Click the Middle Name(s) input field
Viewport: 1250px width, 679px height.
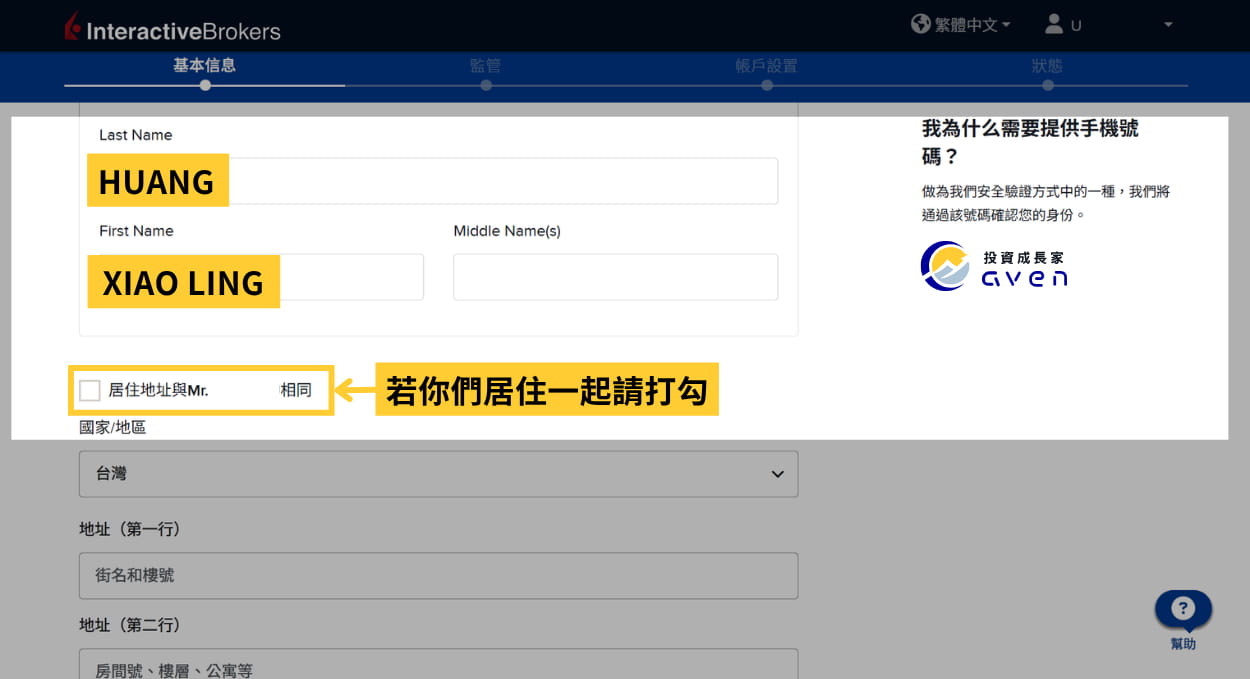[x=615, y=277]
